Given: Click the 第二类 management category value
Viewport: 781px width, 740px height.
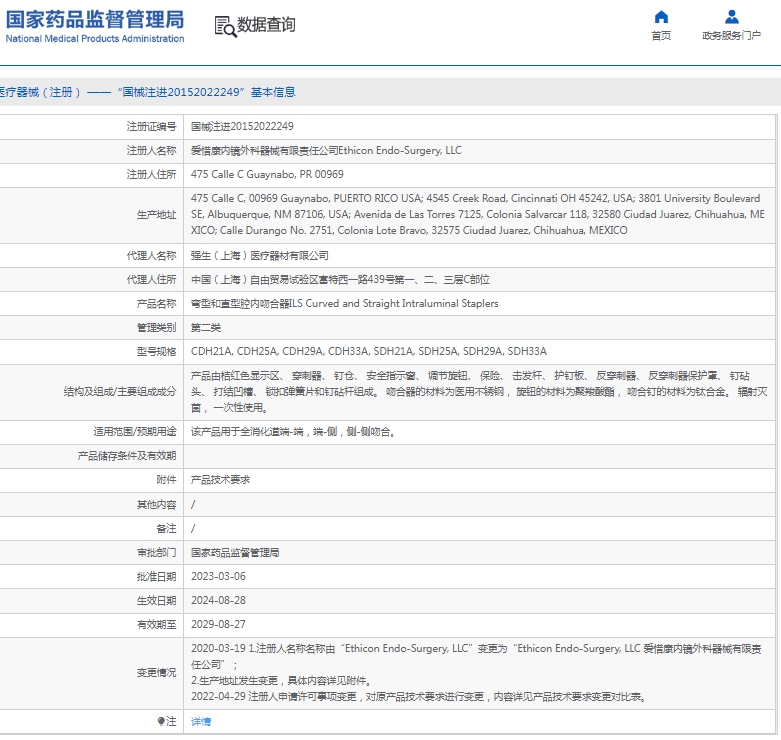Looking at the screenshot, I should [x=206, y=327].
